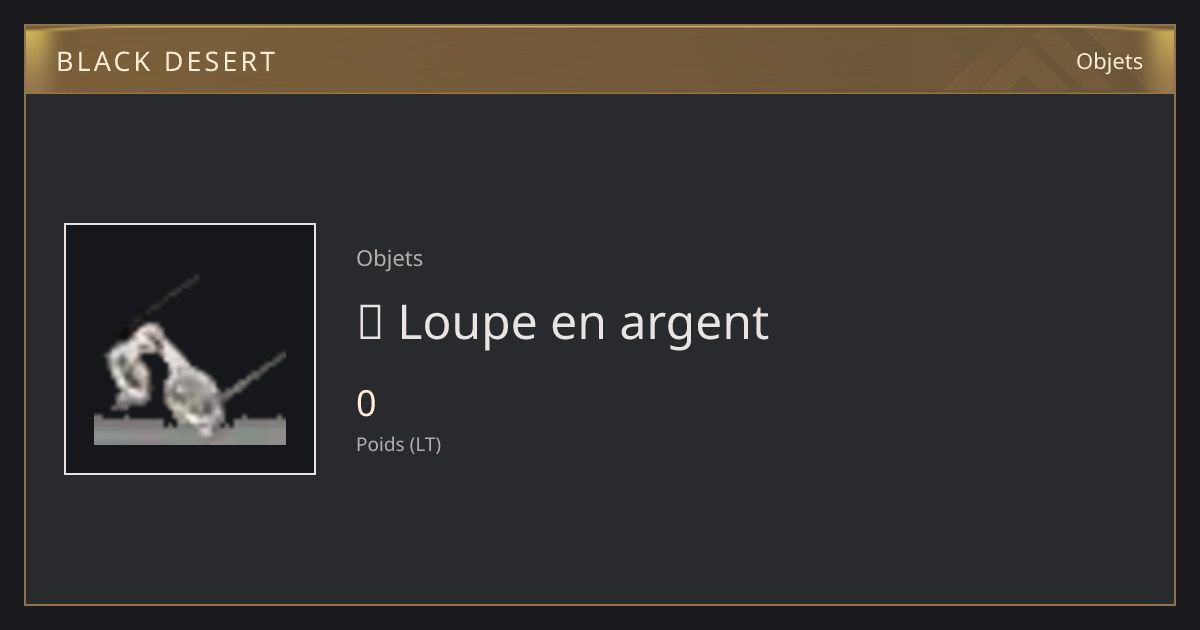The image size is (1200, 630).
Task: Click the Poids (LT) label
Action: coord(398,444)
